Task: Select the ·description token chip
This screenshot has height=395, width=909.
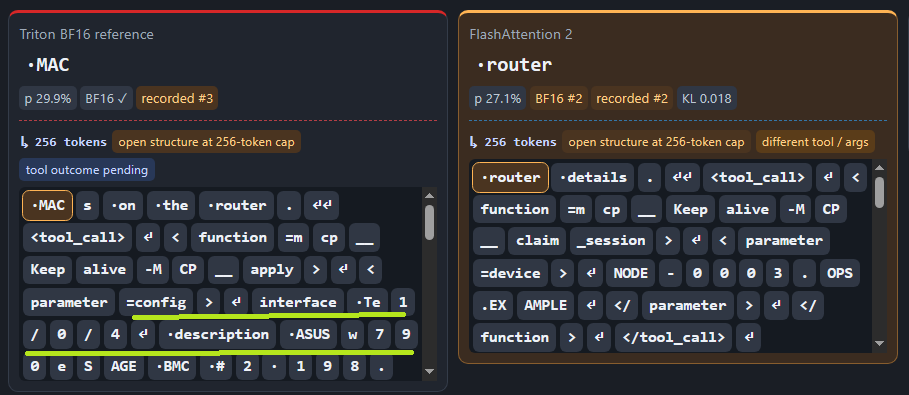Action: pyautogui.click(x=217, y=335)
